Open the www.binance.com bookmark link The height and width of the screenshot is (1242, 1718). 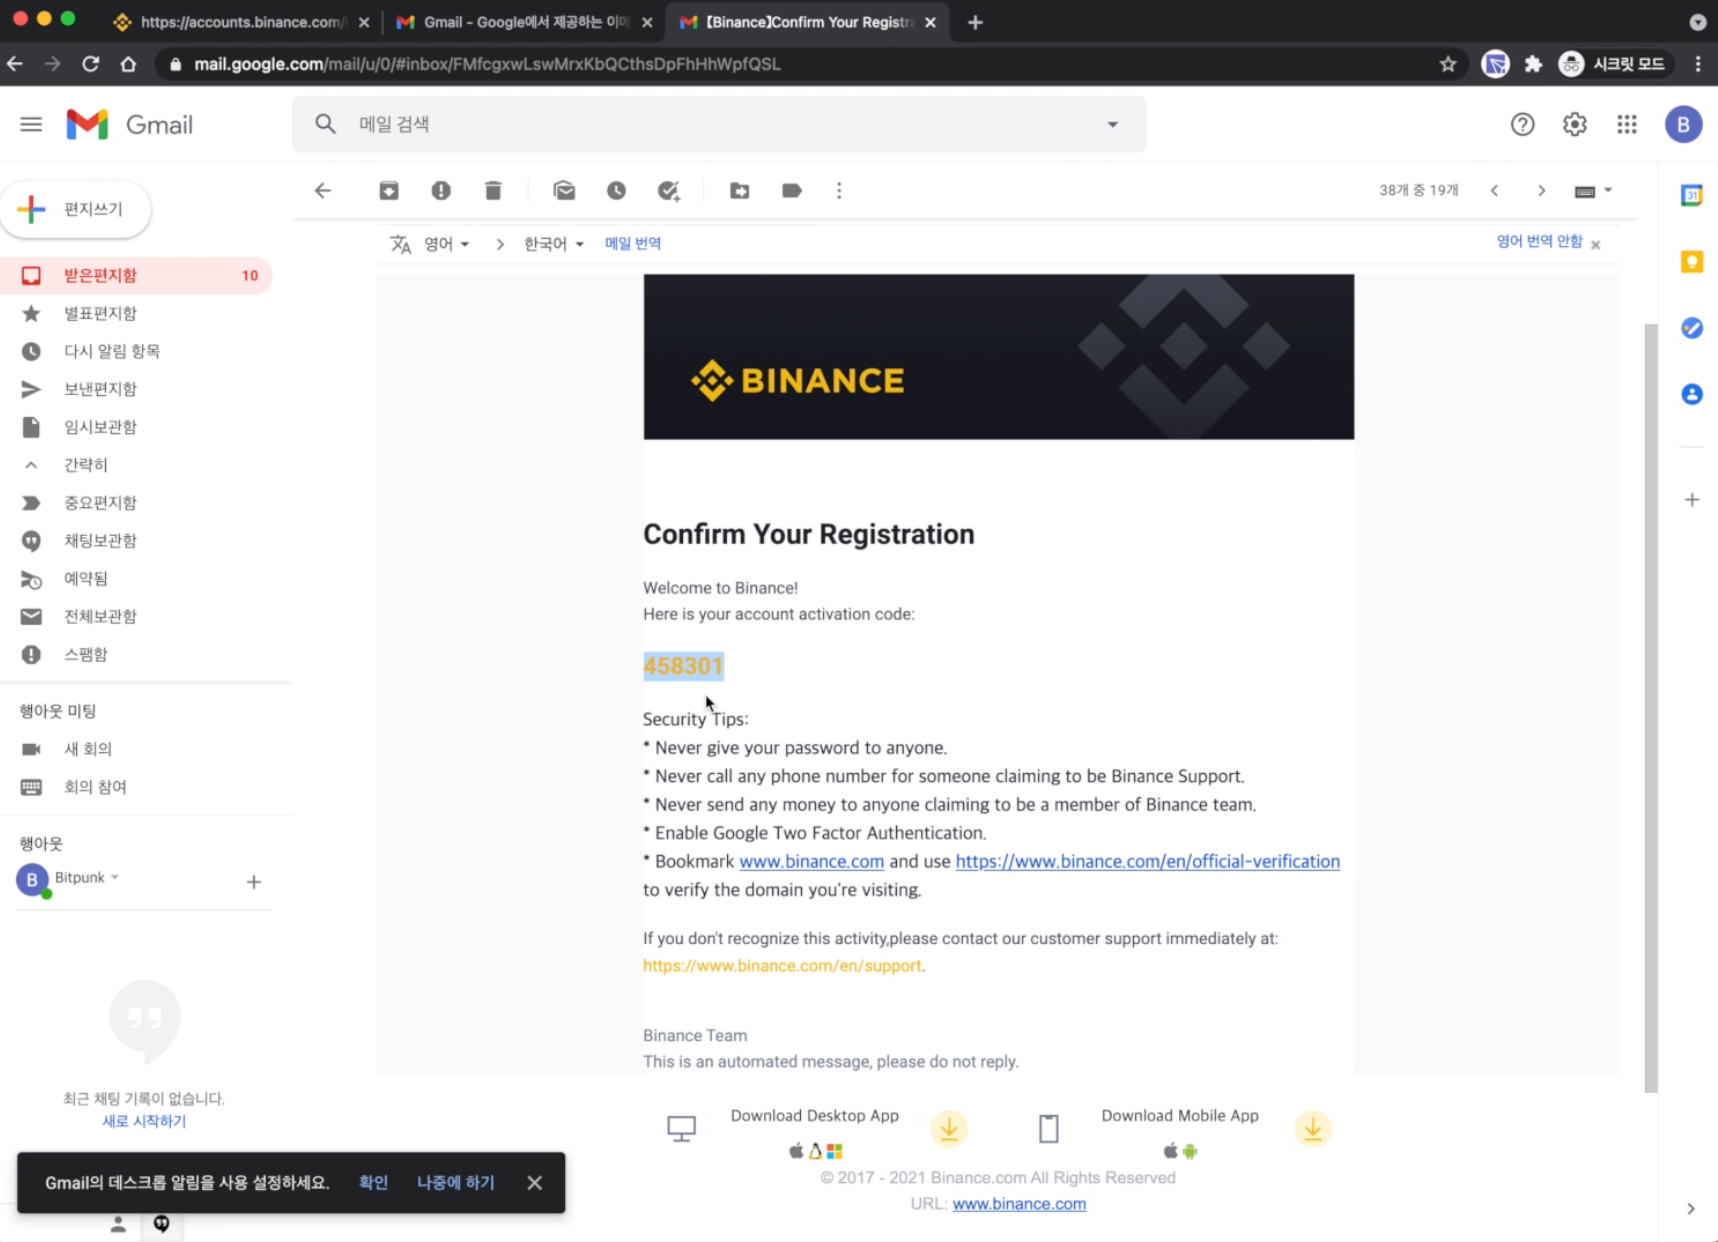811,861
